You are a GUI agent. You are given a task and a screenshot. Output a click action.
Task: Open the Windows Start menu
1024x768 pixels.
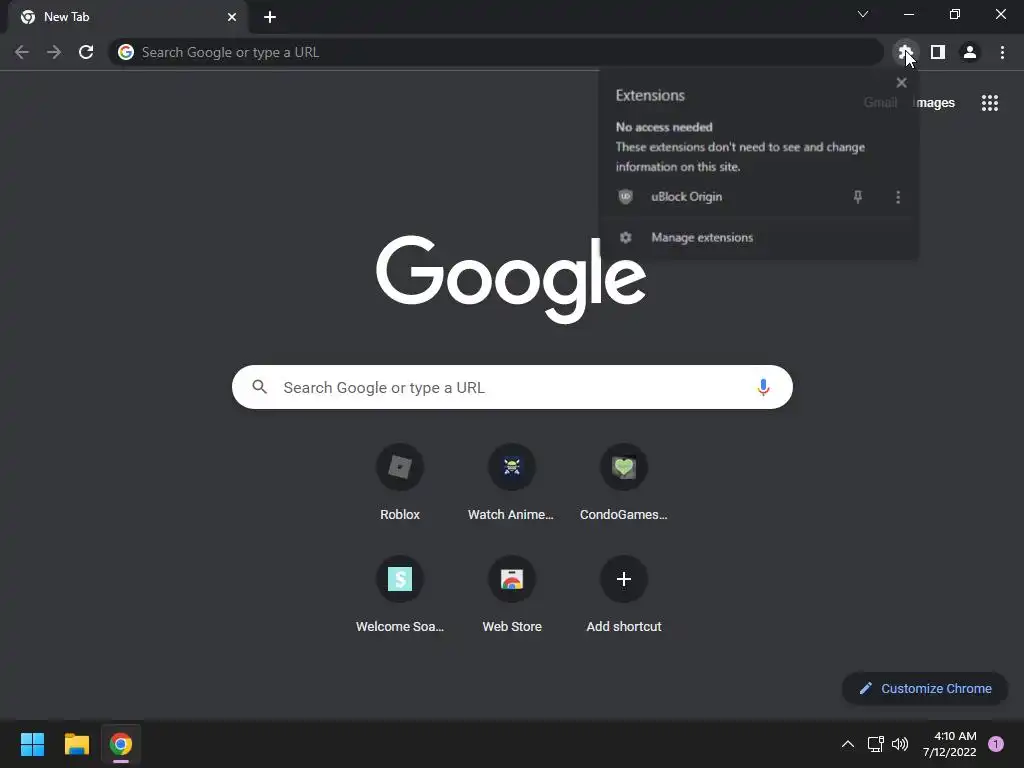click(x=32, y=744)
